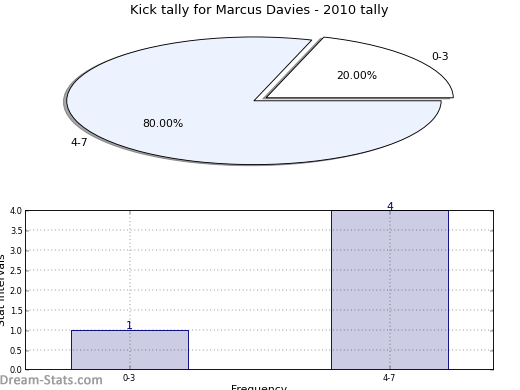Click the 4-7 pie slice label
The height and width of the screenshot is (390, 520).
pos(79,143)
